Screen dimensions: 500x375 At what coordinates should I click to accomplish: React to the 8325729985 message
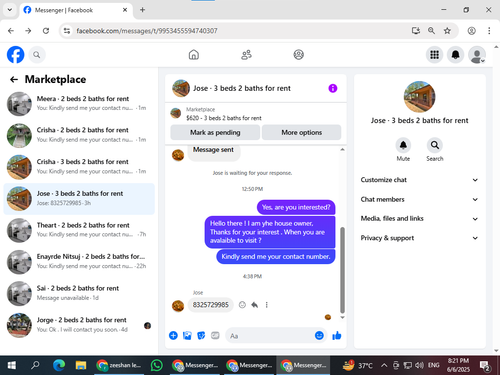coord(242,305)
